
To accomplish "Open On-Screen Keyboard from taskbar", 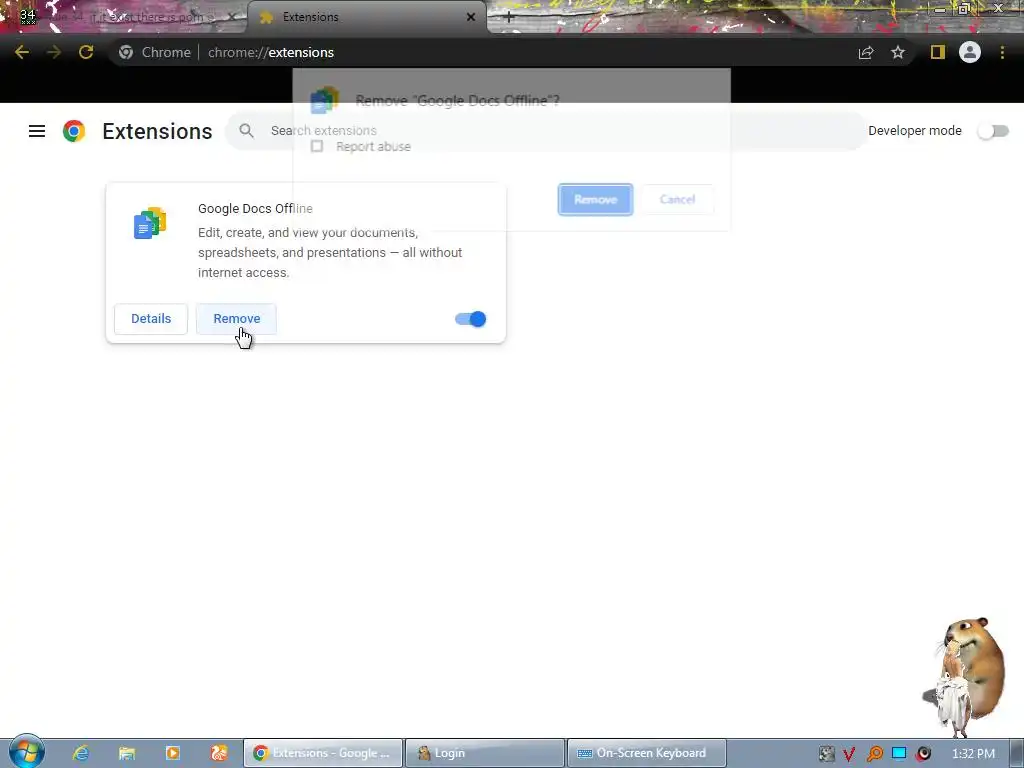I will pos(647,753).
